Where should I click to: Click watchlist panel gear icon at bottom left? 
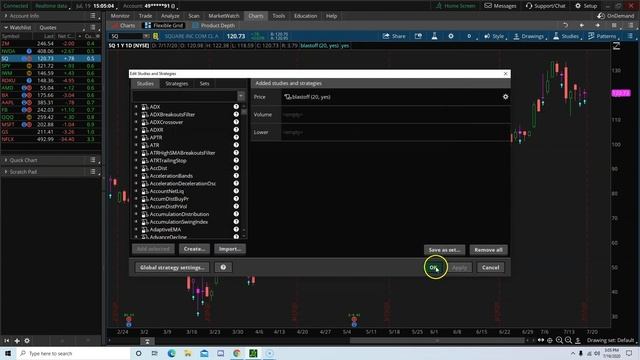27,340
